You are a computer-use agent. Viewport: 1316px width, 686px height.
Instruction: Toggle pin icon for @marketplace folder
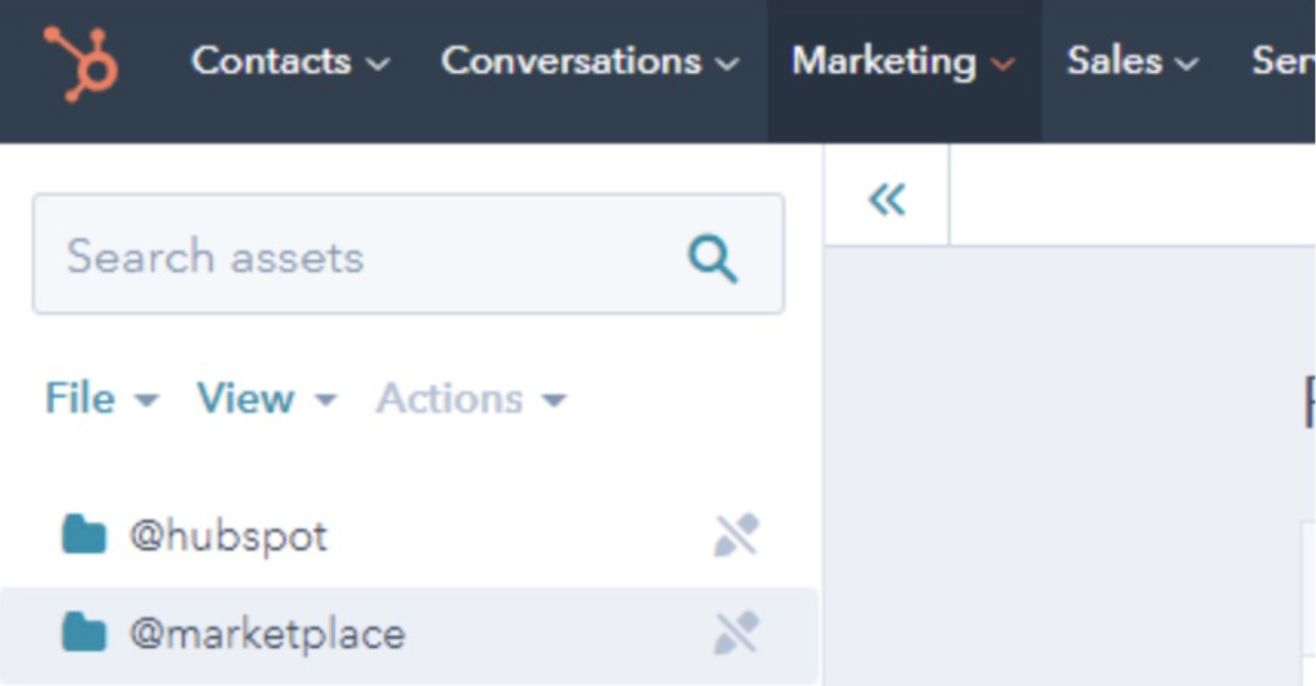pos(736,632)
